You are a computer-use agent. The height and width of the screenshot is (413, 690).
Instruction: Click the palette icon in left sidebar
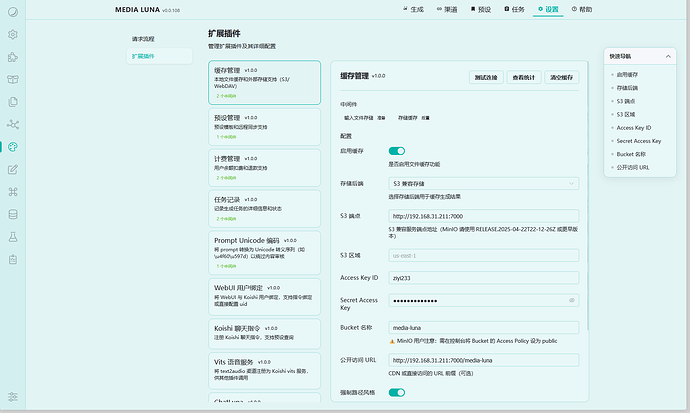coord(13,146)
